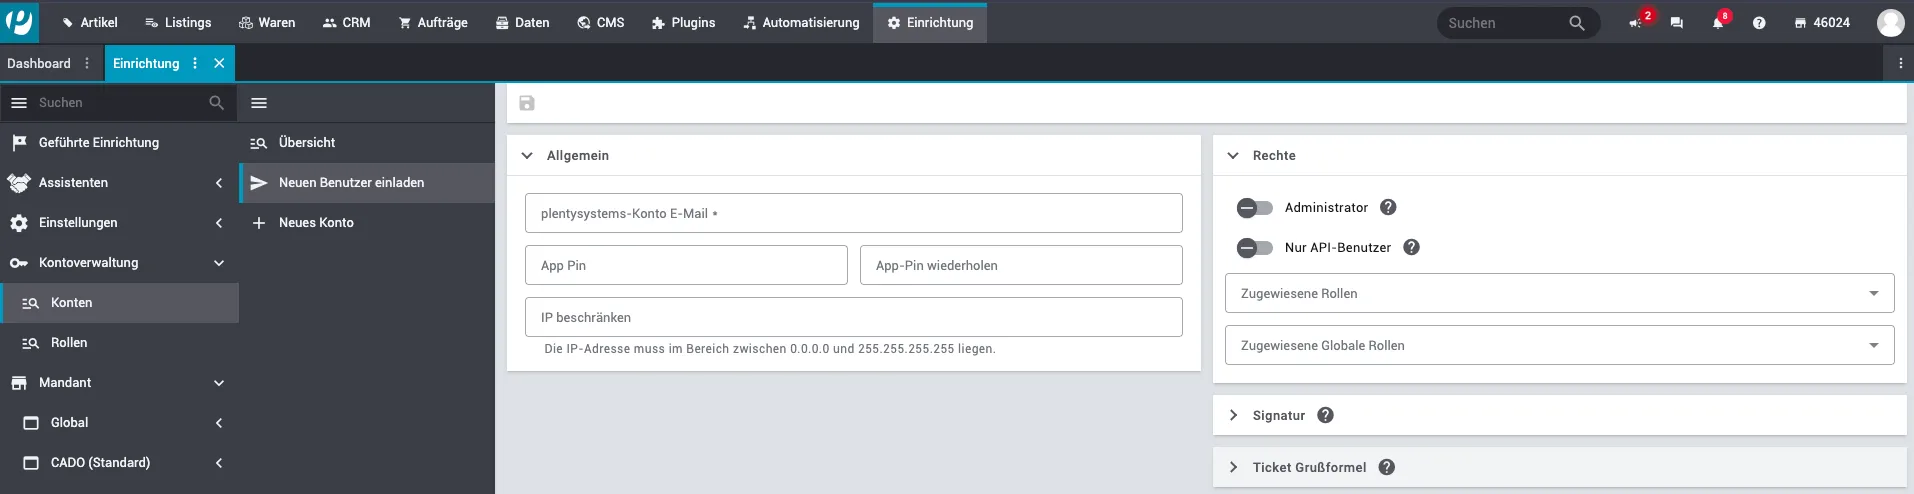The width and height of the screenshot is (1914, 494).
Task: Open the Automatisierung menu
Action: coord(801,22)
